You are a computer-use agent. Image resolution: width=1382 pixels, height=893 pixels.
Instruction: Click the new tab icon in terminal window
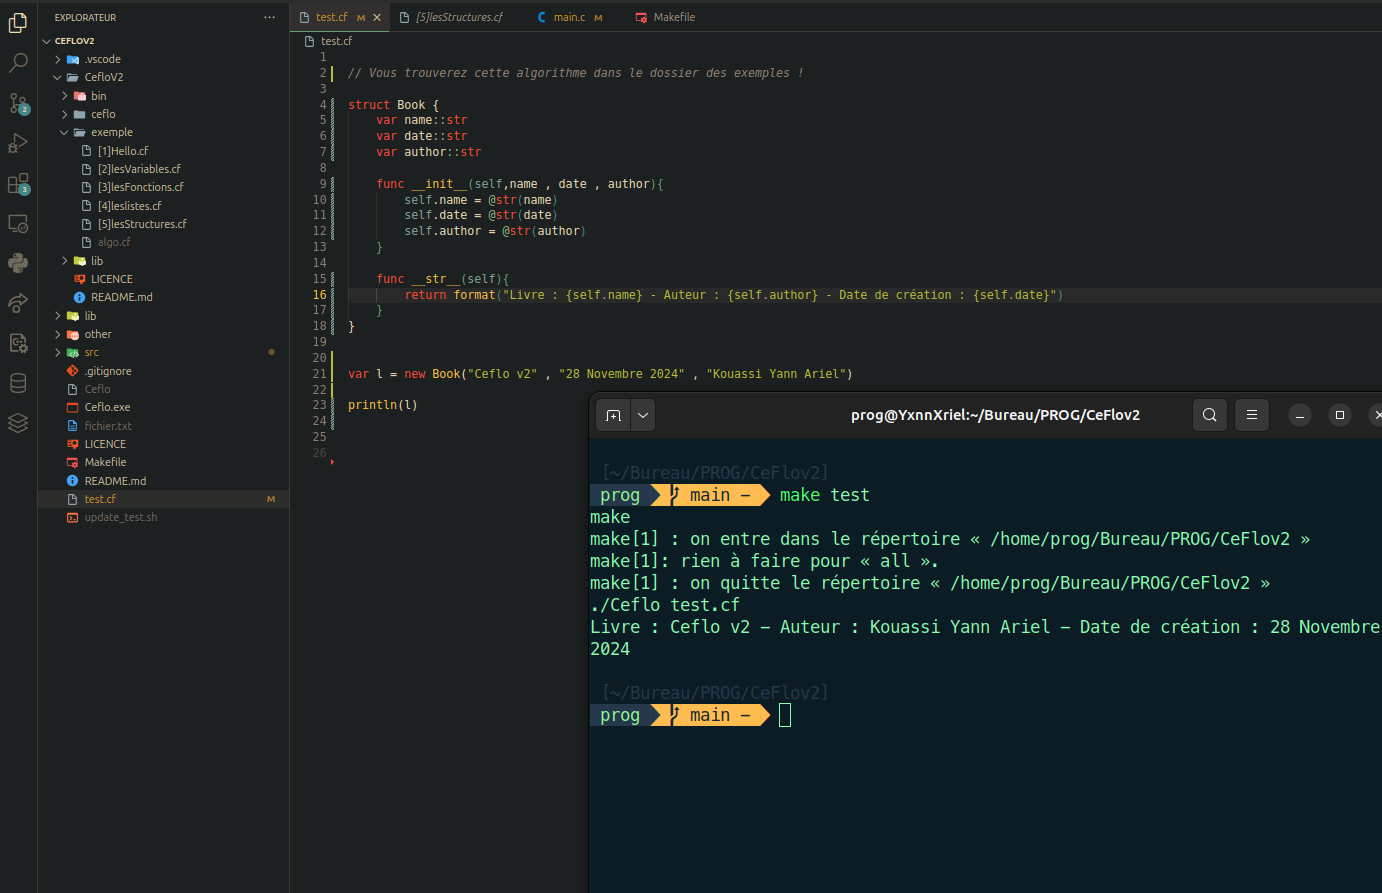[614, 415]
